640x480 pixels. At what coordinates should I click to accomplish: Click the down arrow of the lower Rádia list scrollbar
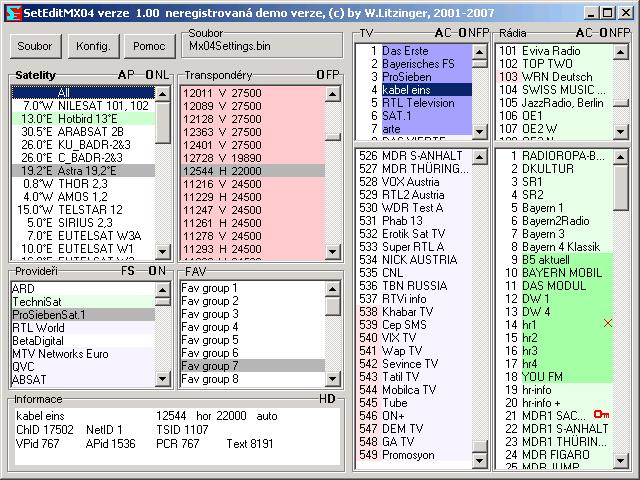[621, 461]
